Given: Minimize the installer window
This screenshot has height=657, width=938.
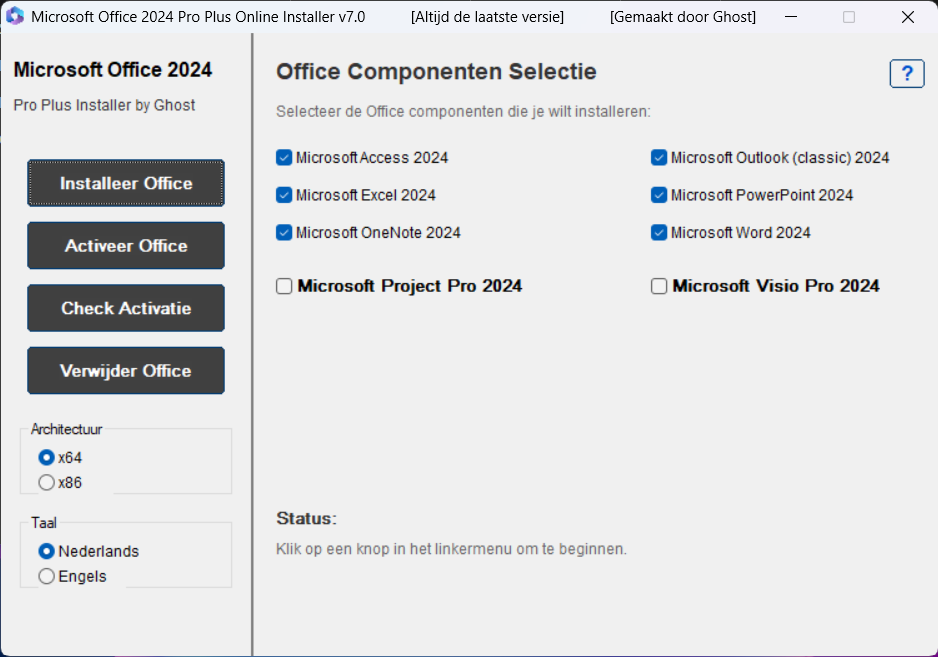Looking at the screenshot, I should coord(791,17).
